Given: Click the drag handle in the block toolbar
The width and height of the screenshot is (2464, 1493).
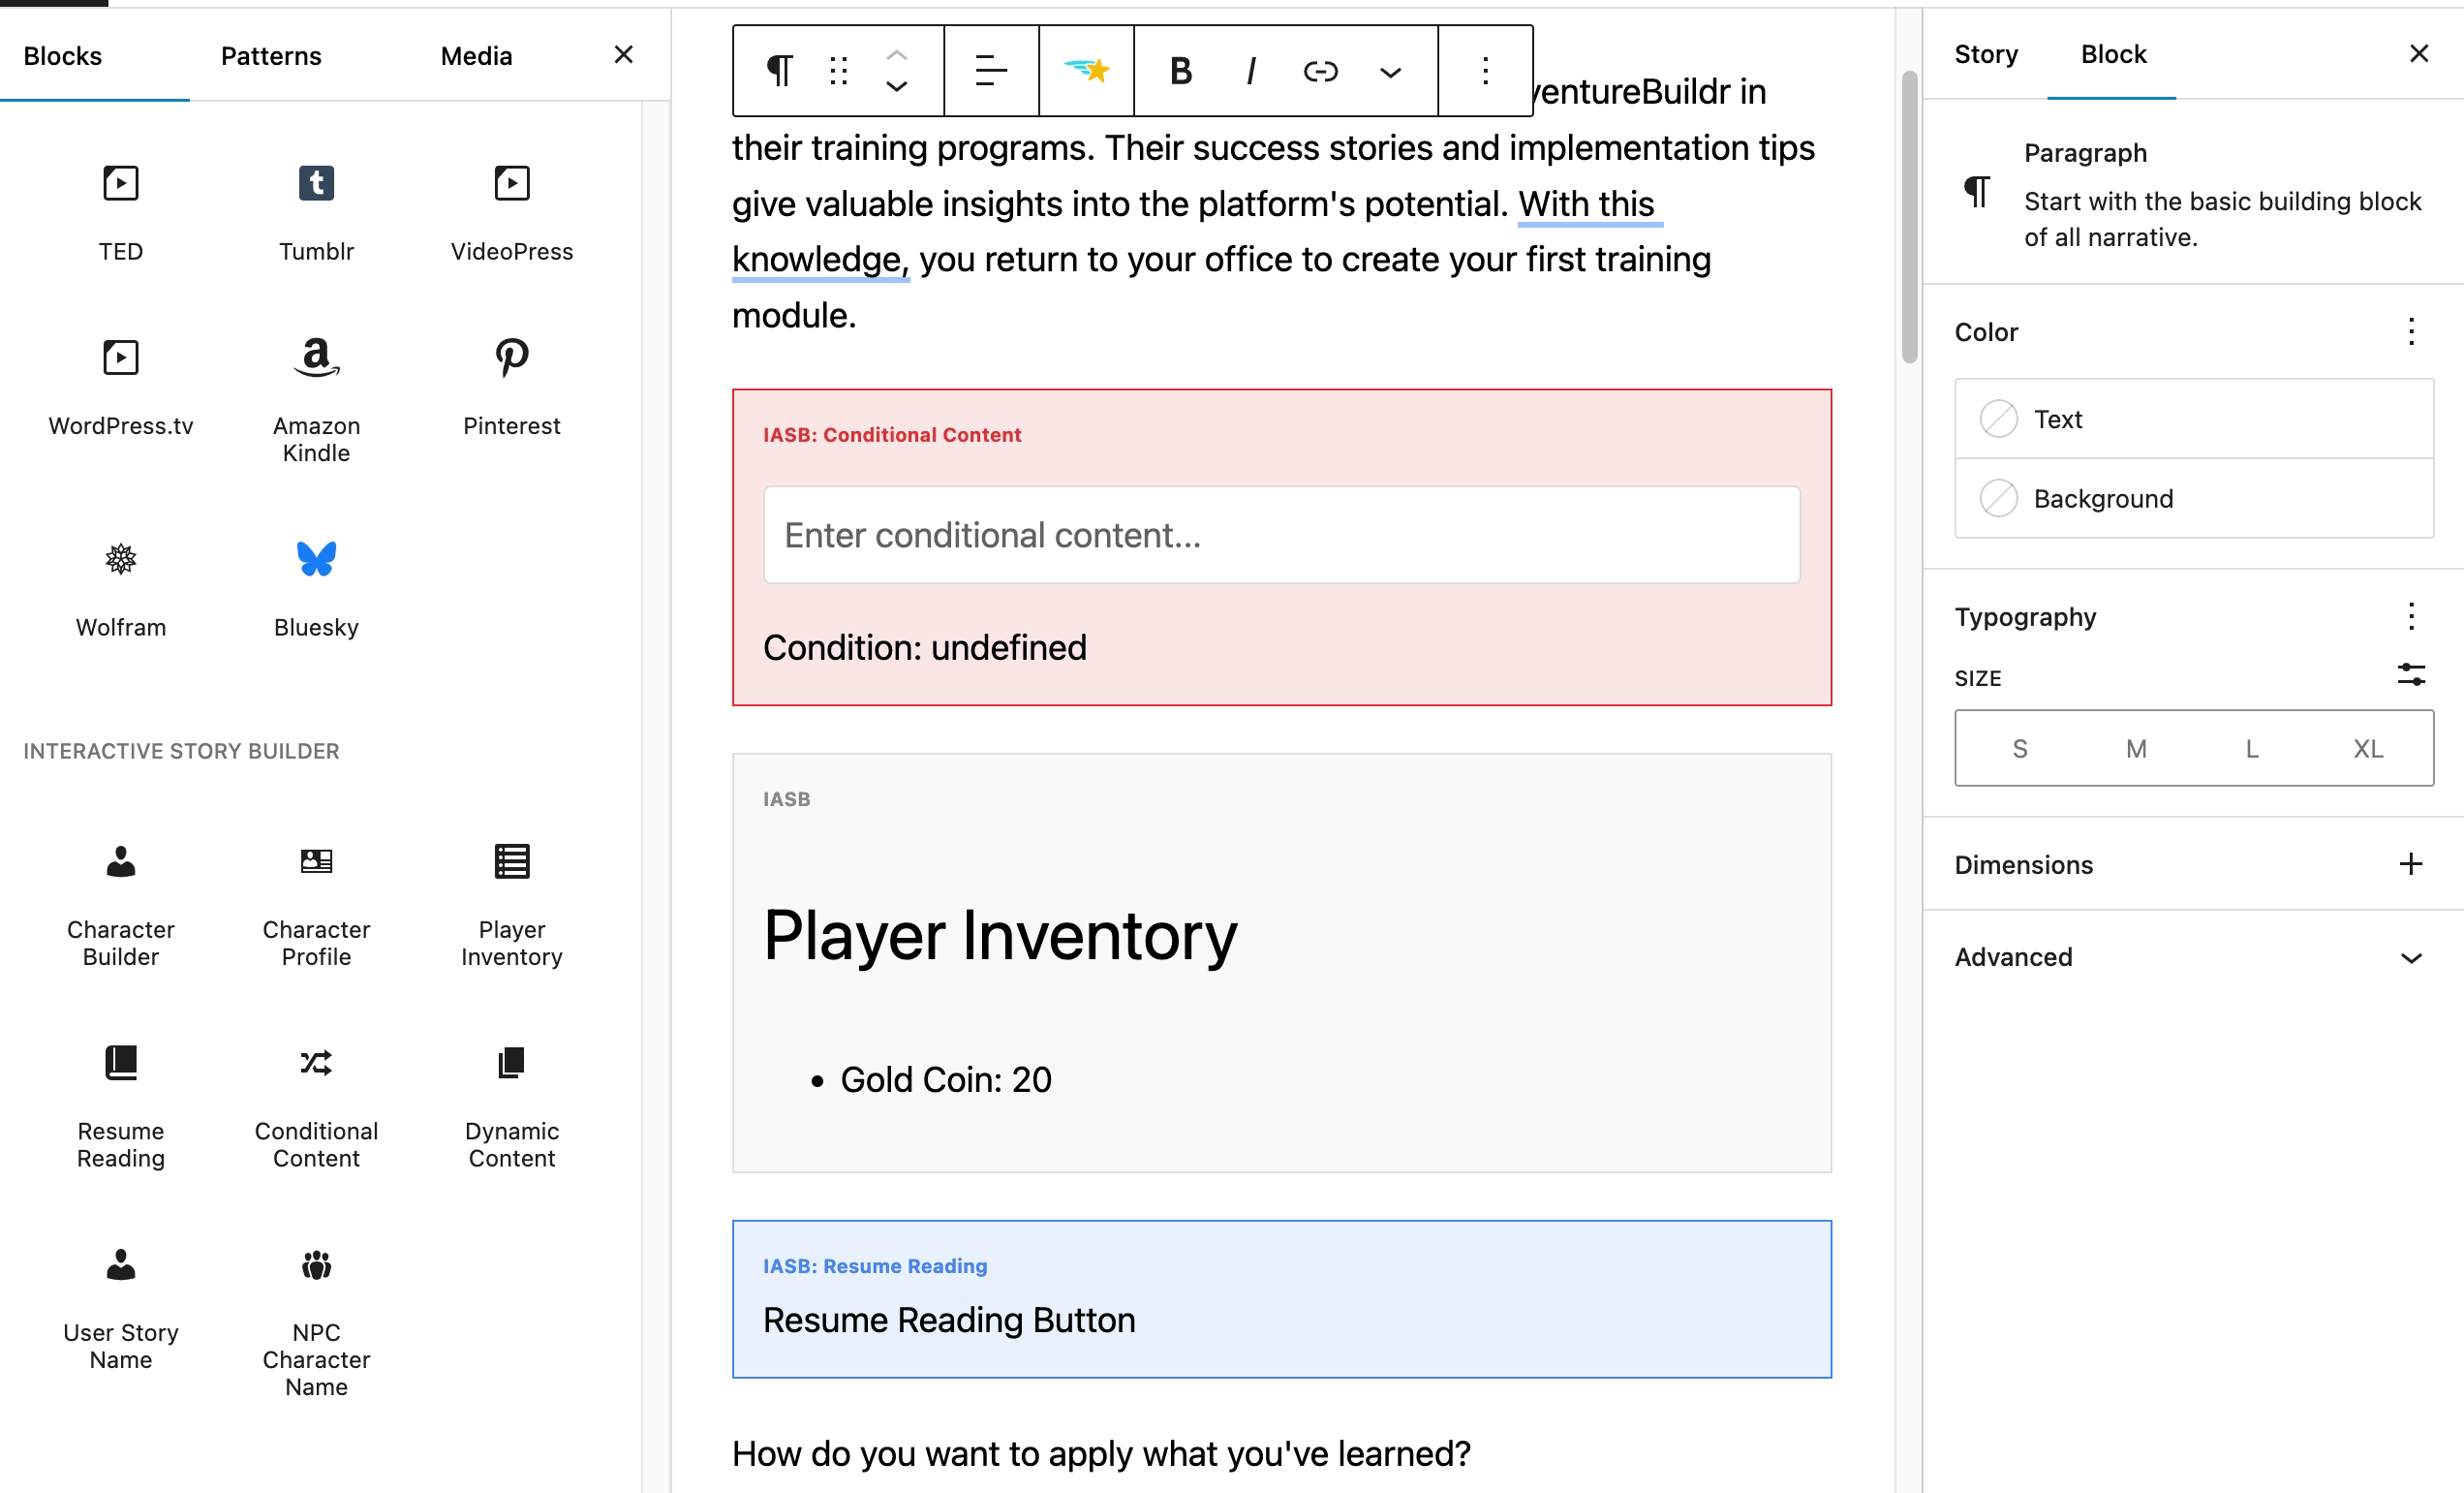Looking at the screenshot, I should pyautogui.click(x=838, y=71).
